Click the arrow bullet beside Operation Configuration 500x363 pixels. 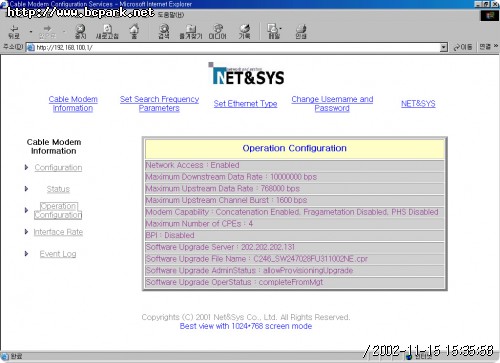point(26,210)
